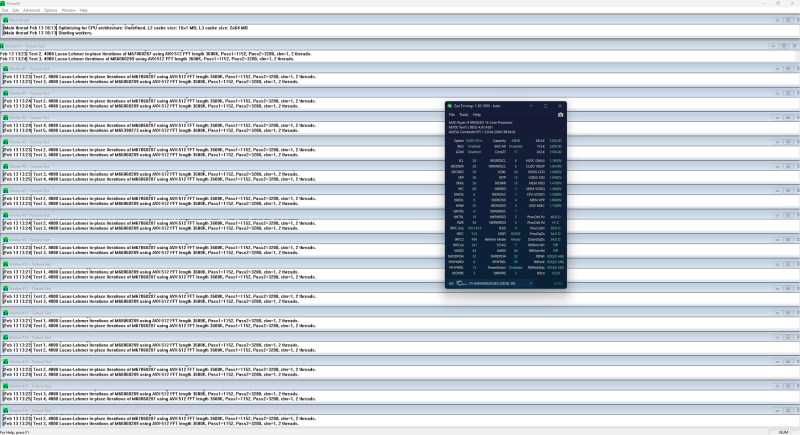This screenshot has width=800, height=435.
Task: Click Worker #11 Torture Test window icon
Action: tap(6, 289)
